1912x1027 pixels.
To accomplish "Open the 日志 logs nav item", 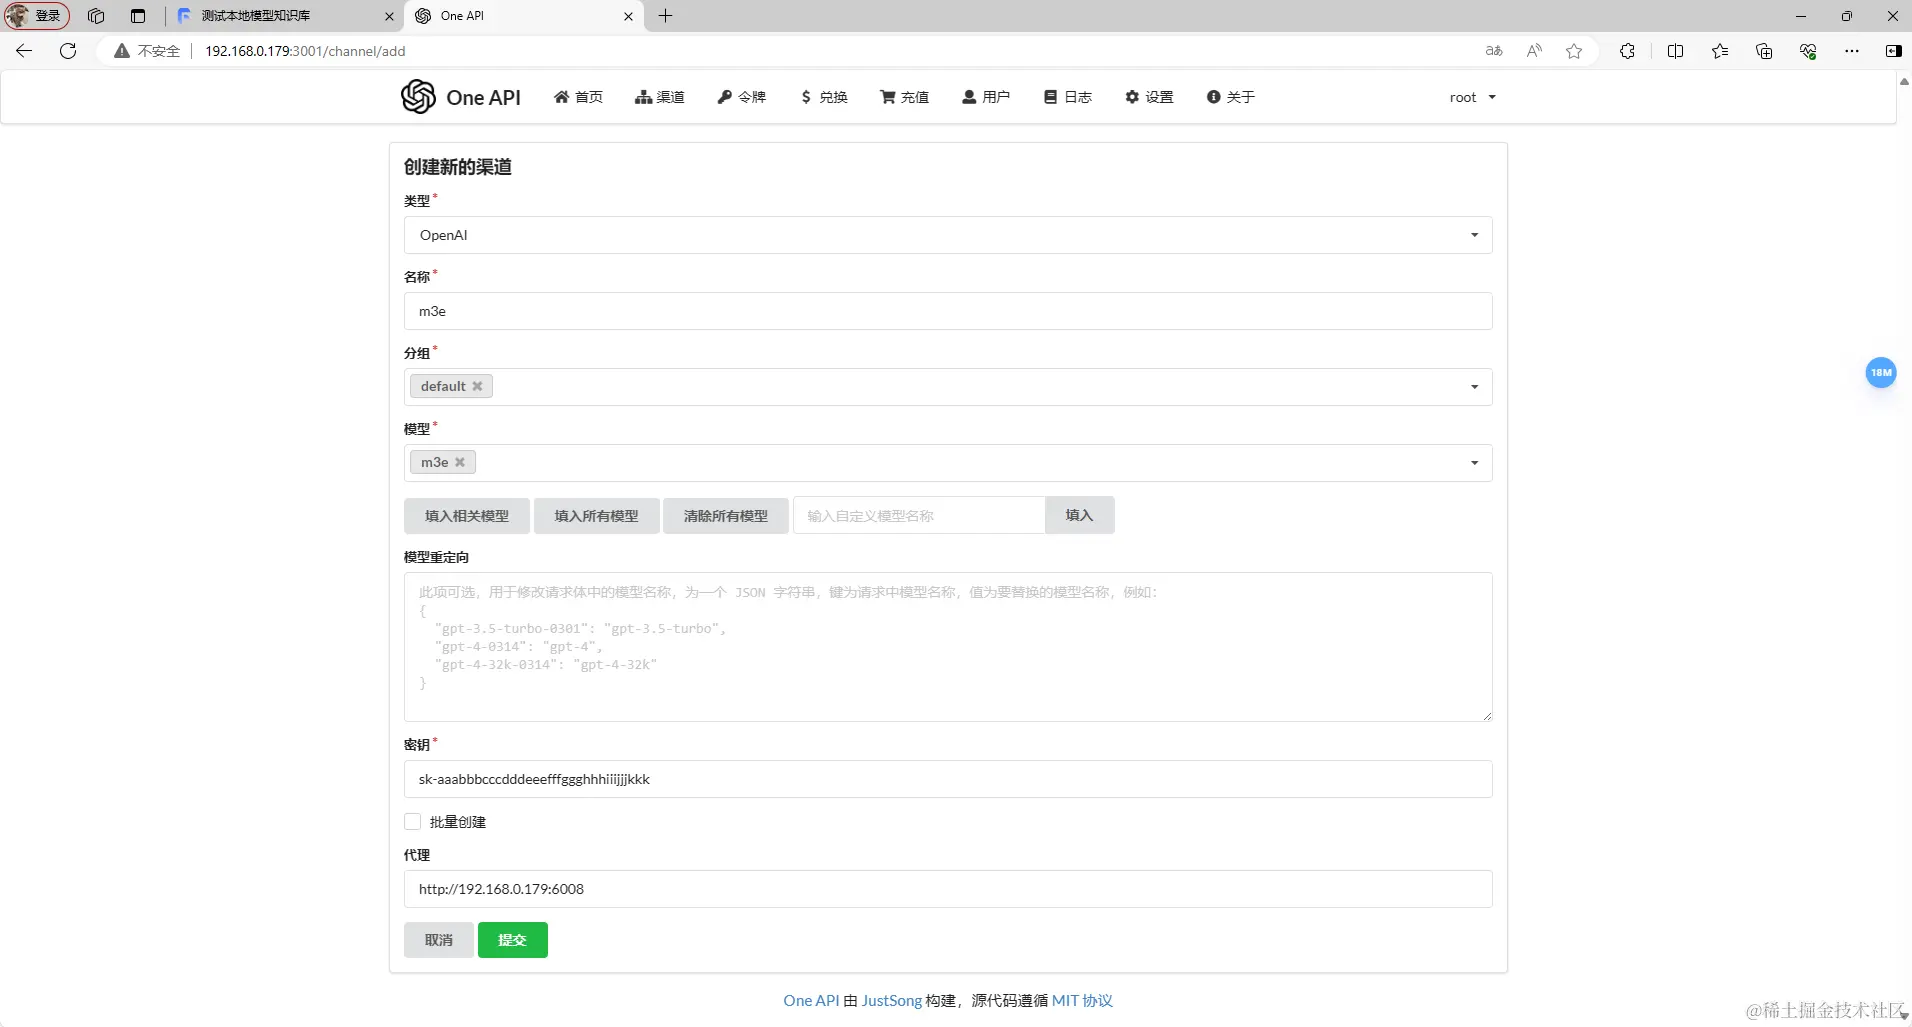I will [x=1068, y=97].
